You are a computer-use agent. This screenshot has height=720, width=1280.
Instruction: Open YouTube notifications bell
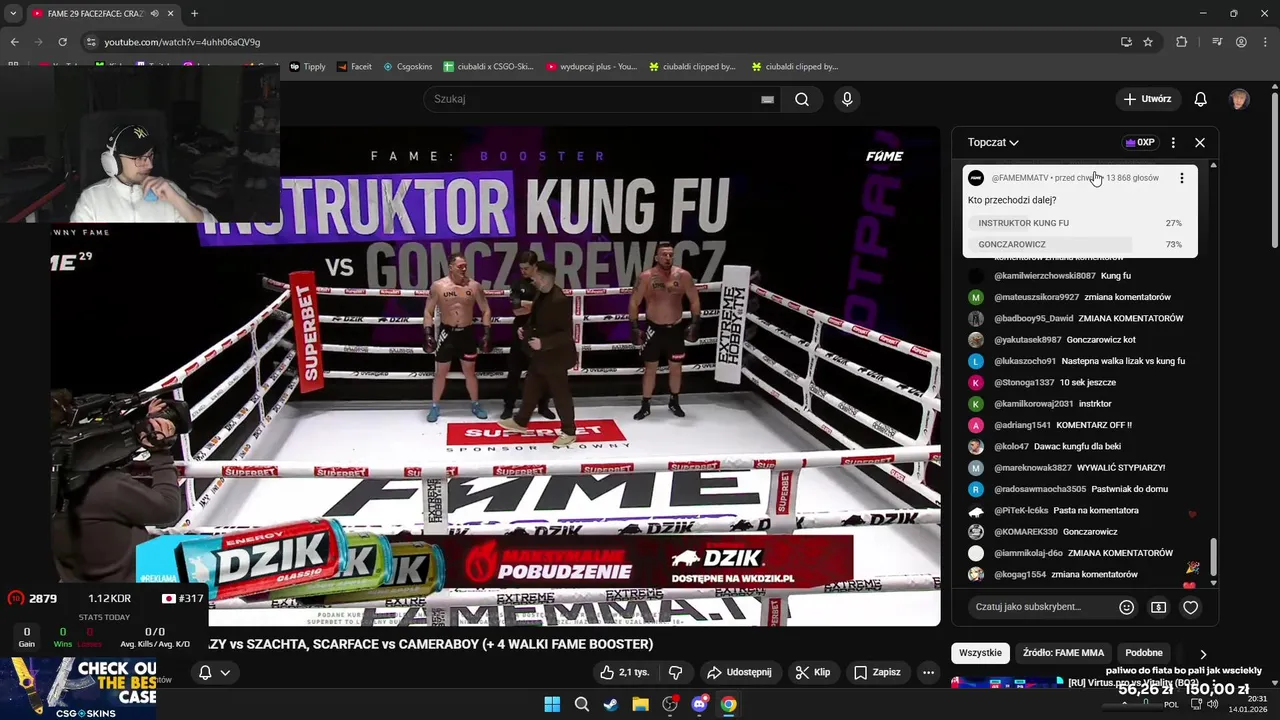(1201, 99)
